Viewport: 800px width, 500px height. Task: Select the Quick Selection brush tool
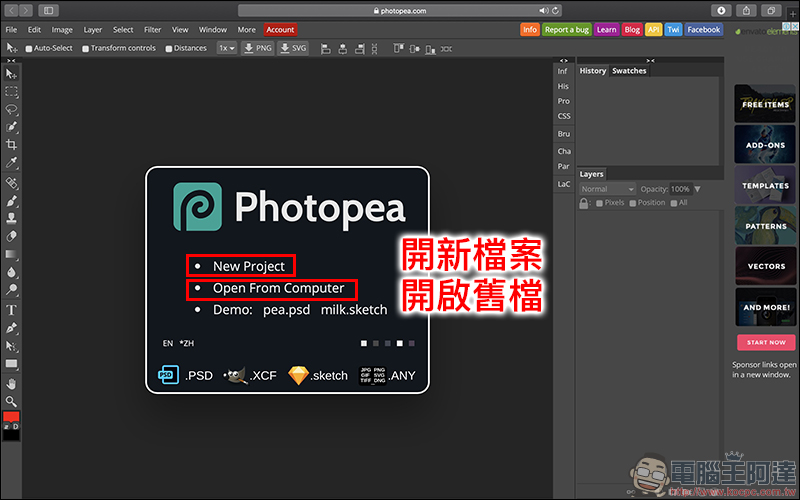(x=11, y=127)
